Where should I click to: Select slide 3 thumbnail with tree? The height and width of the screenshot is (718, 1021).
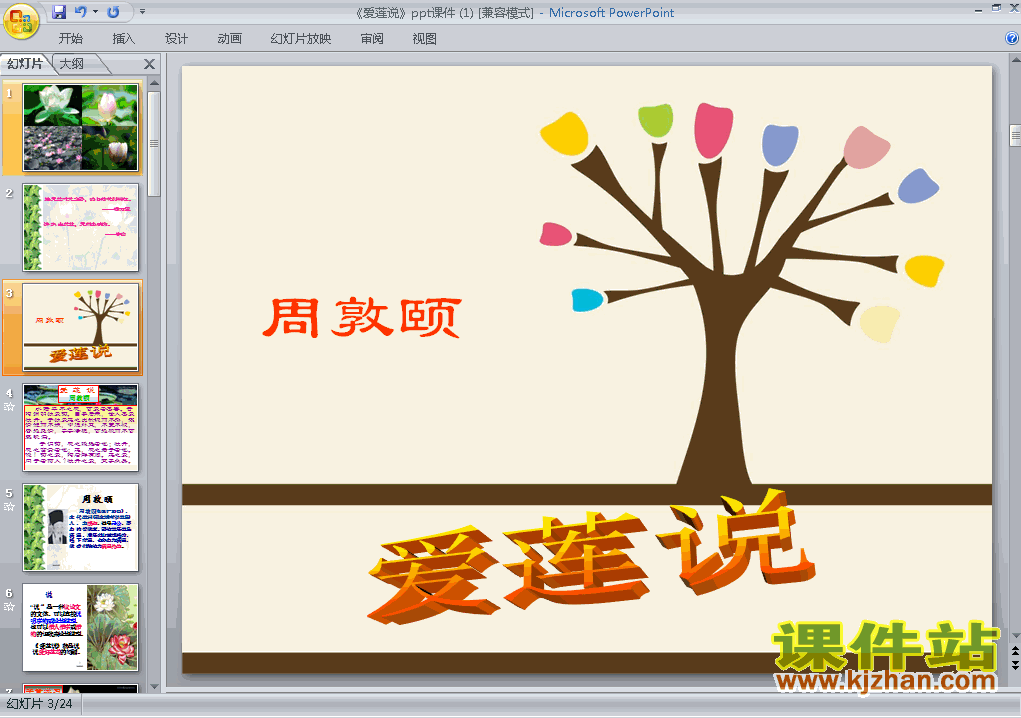pyautogui.click(x=80, y=327)
